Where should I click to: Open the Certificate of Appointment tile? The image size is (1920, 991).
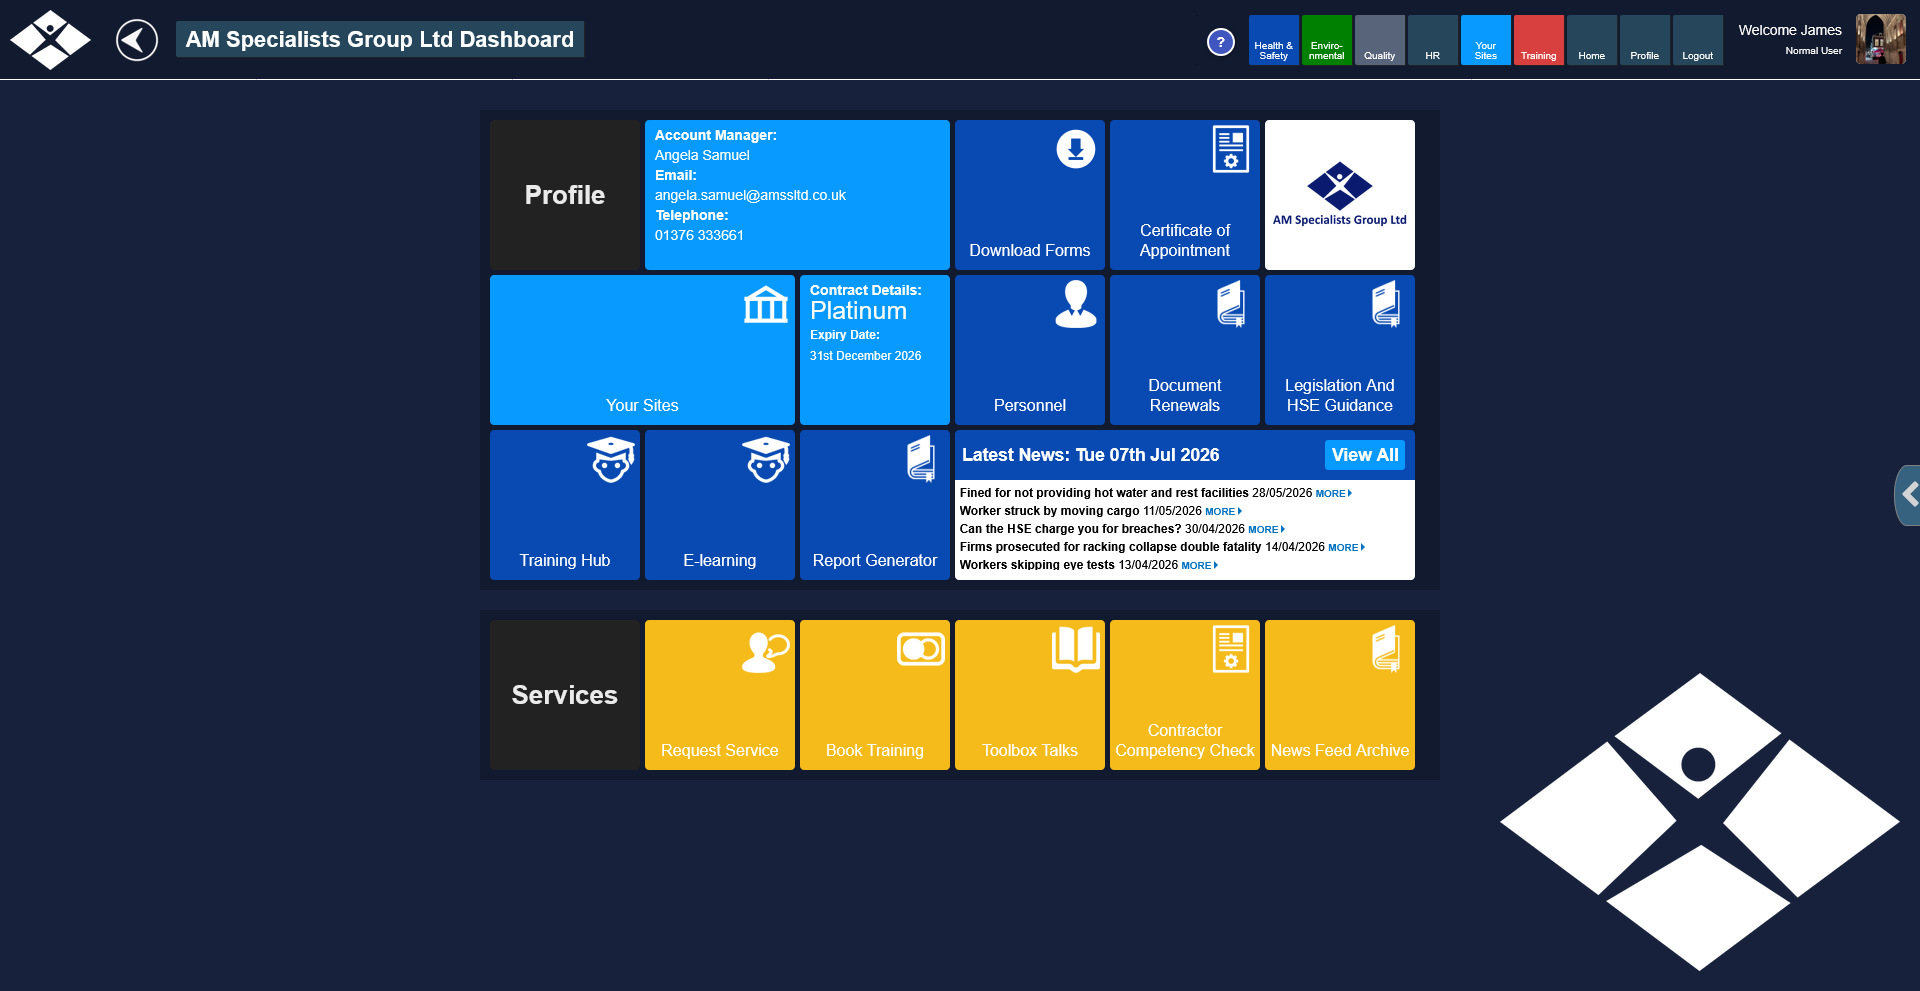coord(1185,195)
